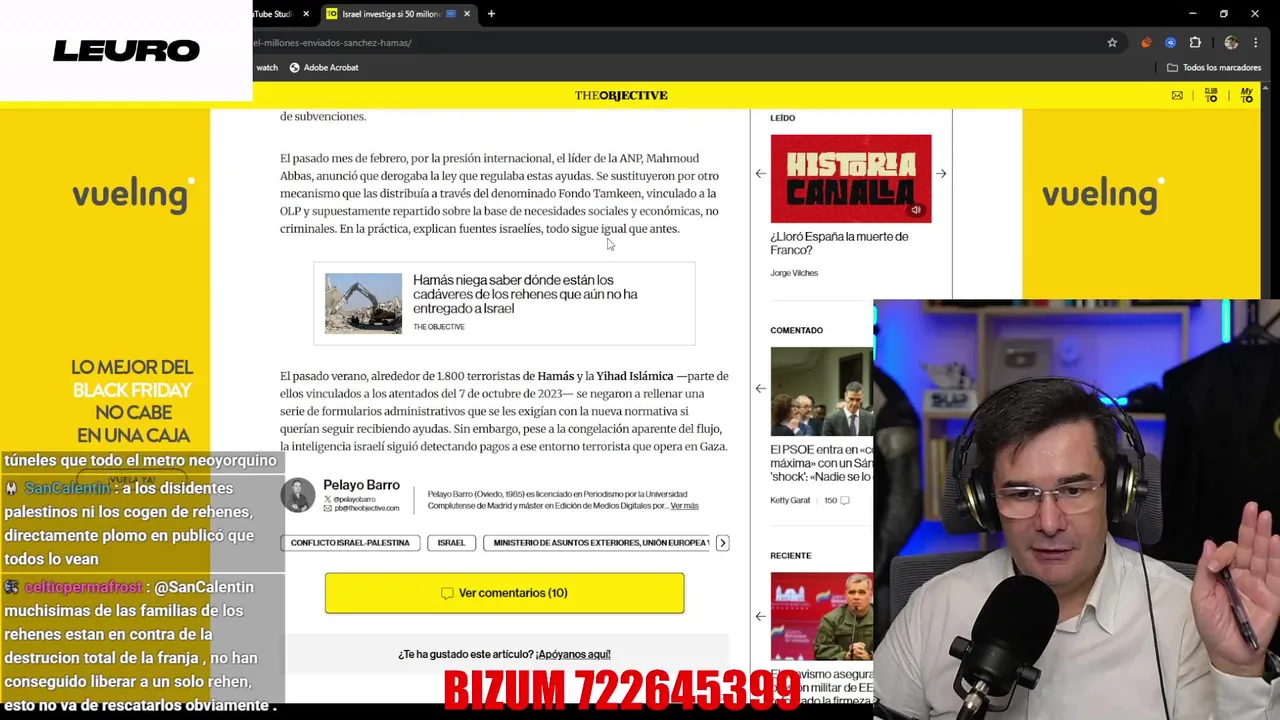Read Hamás niega saber dónde están article
The width and height of the screenshot is (1280, 720).
tap(525, 294)
